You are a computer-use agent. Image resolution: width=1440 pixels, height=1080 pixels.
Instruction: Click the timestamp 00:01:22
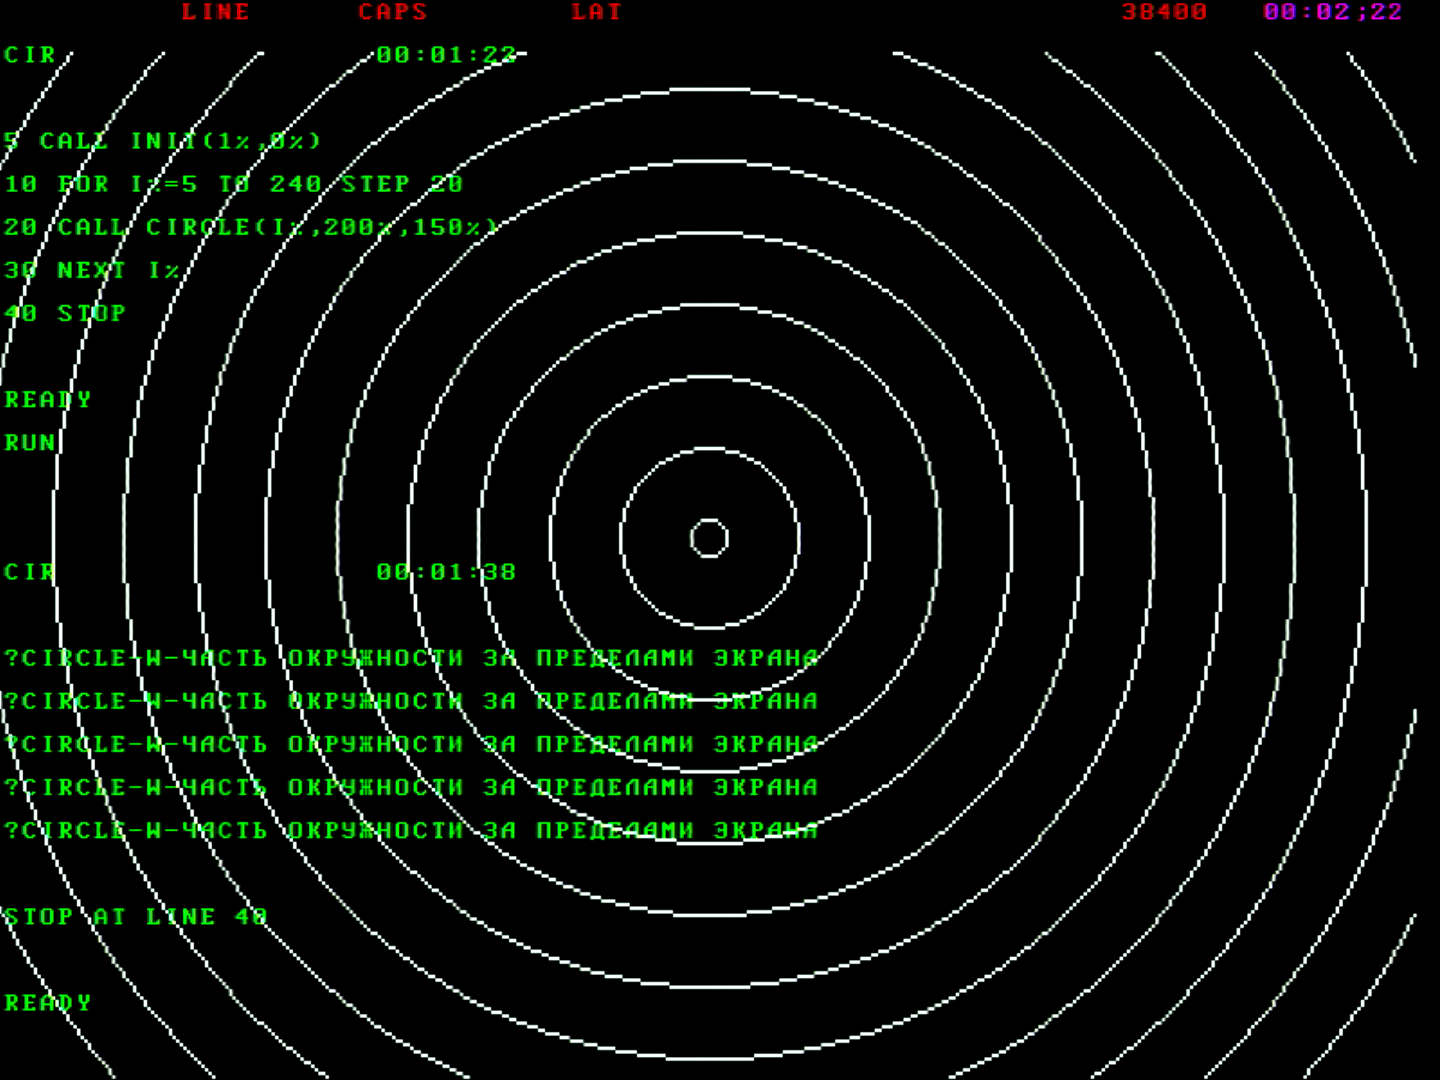(447, 55)
